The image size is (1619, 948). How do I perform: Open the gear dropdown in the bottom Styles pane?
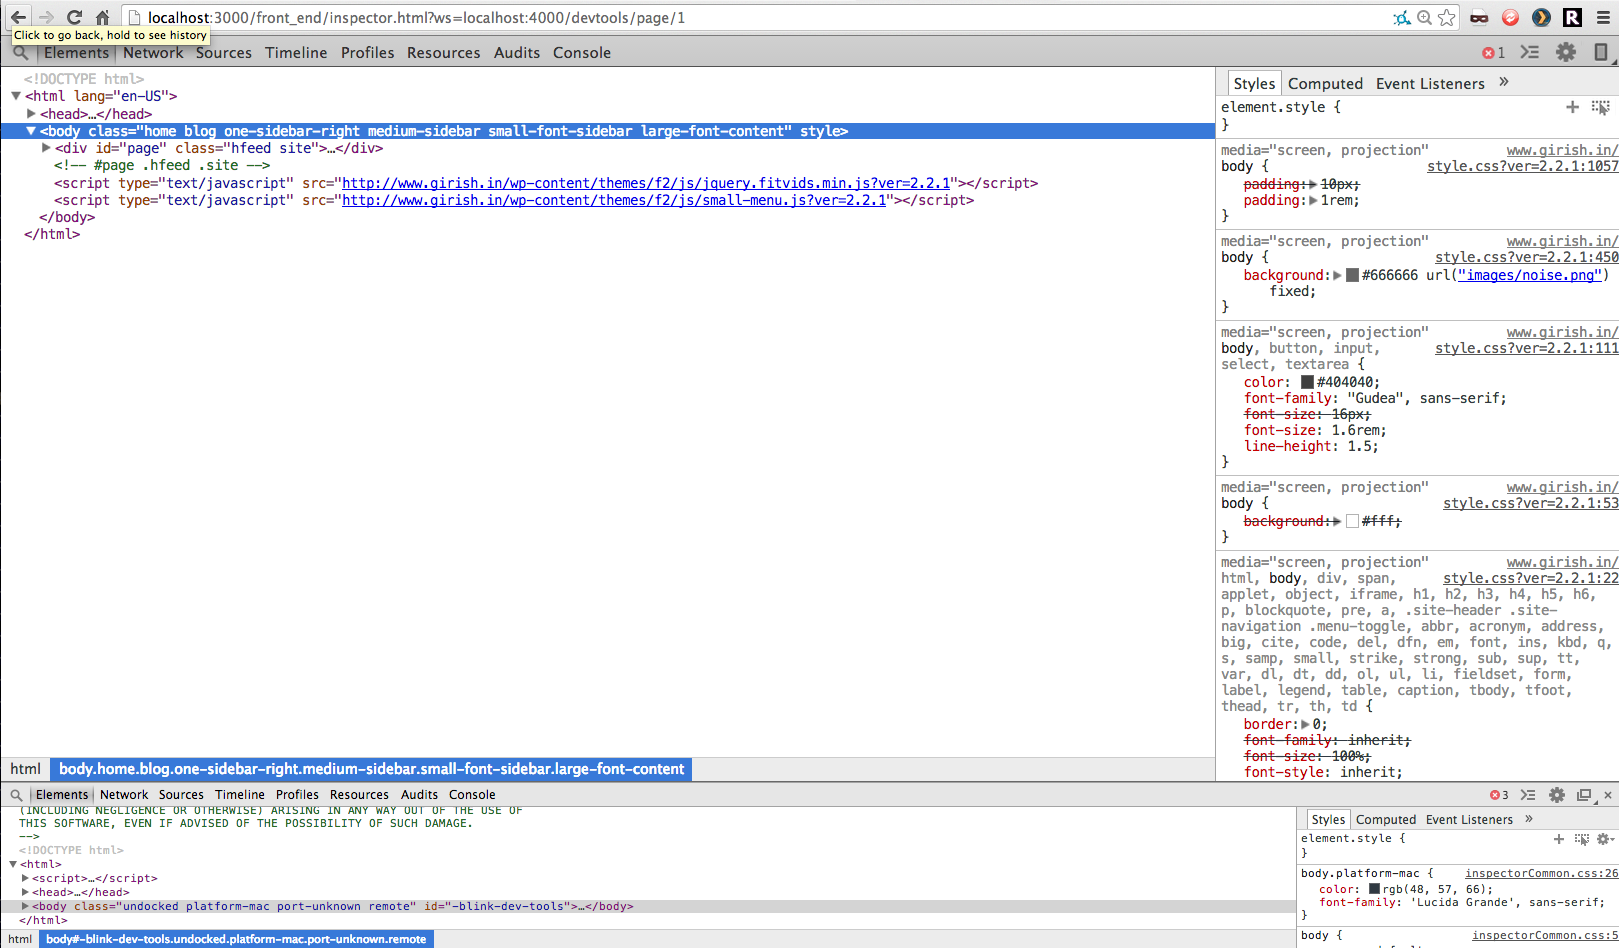1604,839
